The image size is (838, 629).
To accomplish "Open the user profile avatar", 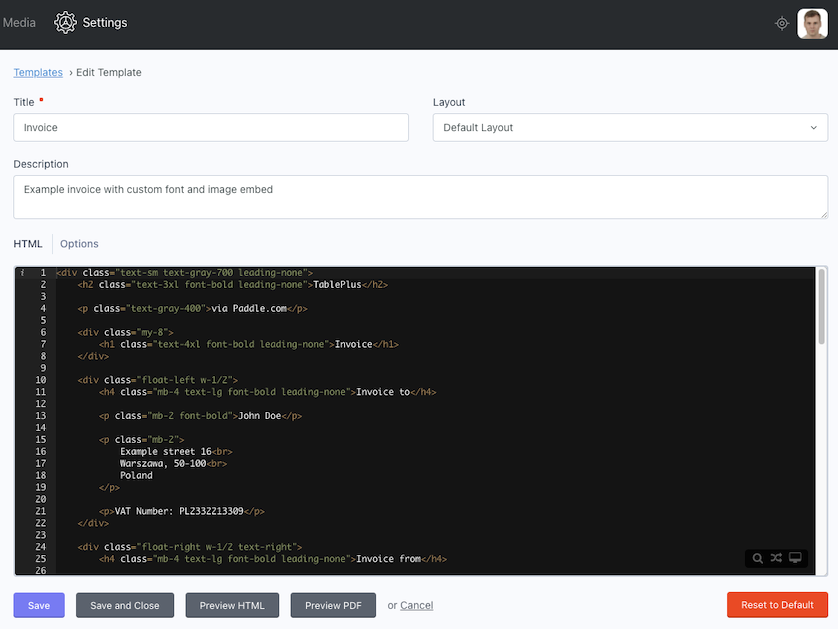I will [x=812, y=24].
